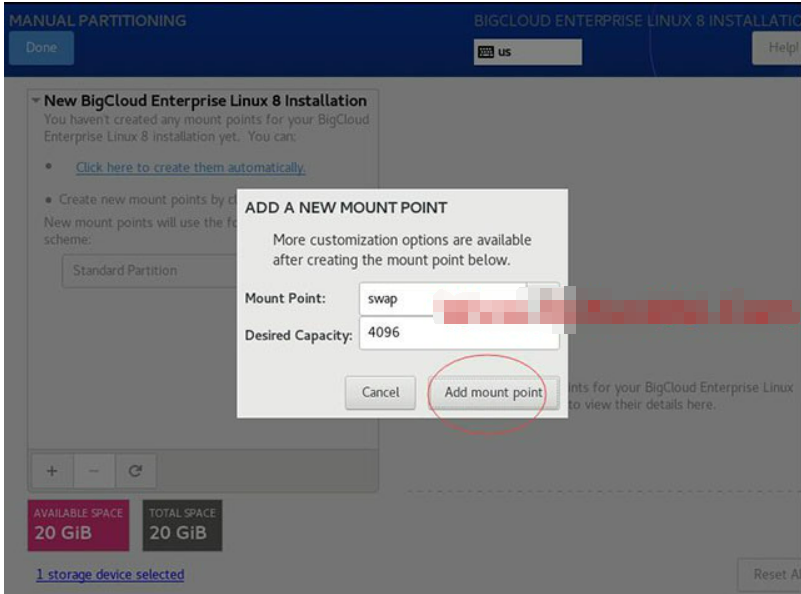Screen dimensions: 801x594
Task: Select the TOTAL SPACE 20 GiB box
Action: [x=182, y=525]
